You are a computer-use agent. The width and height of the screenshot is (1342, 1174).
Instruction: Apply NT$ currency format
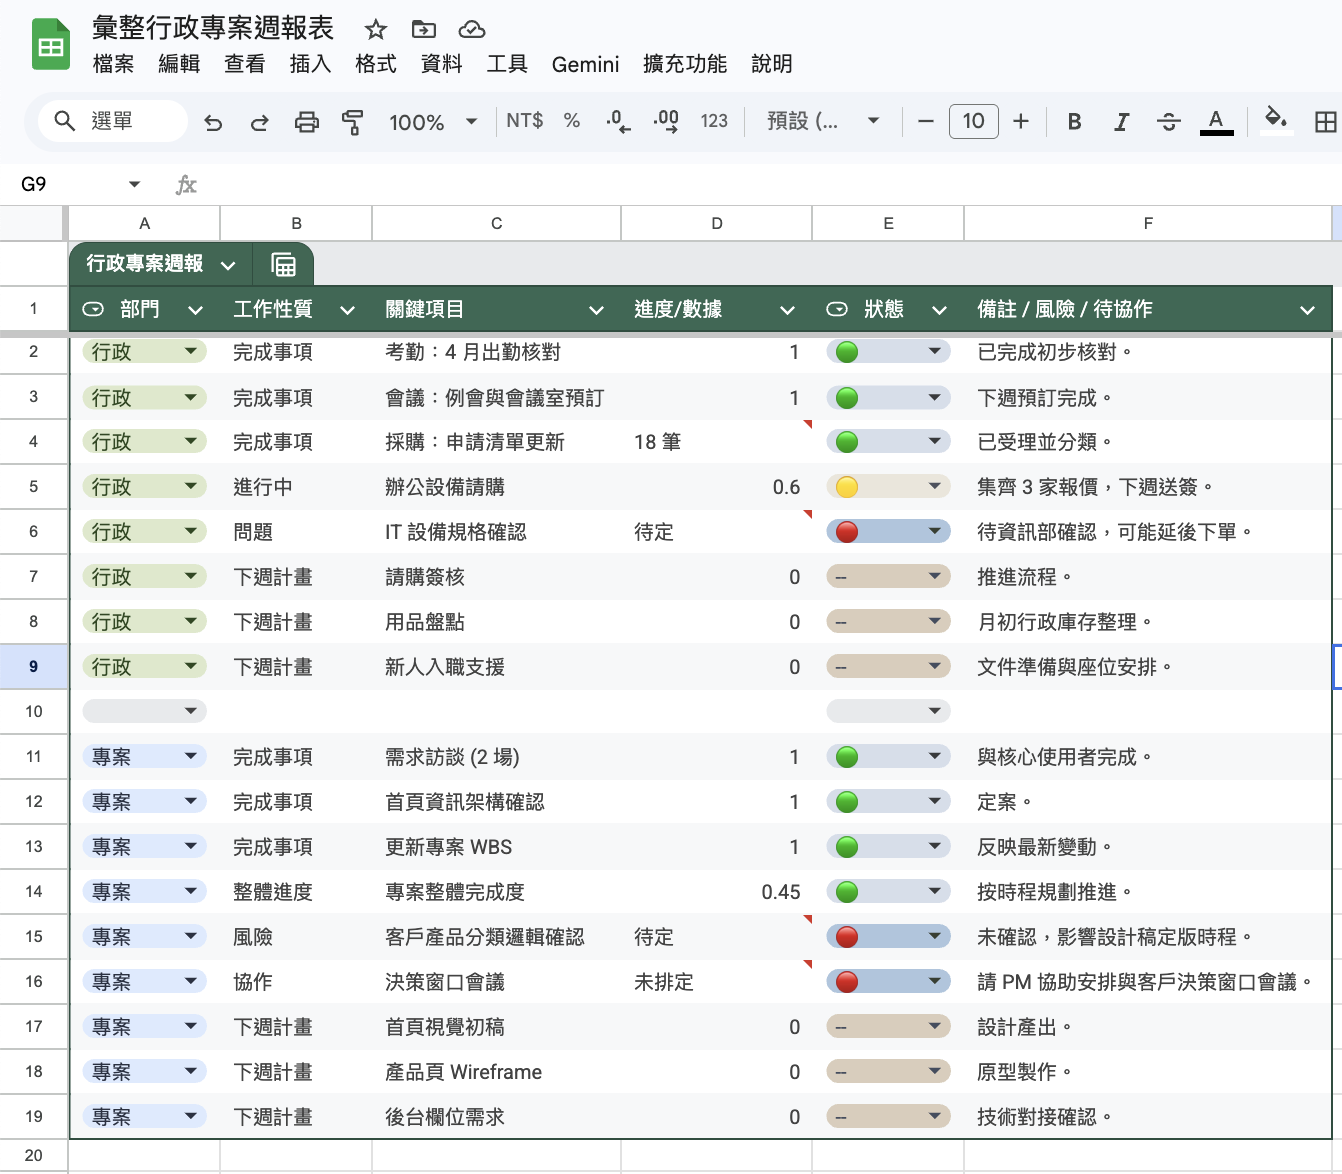pyautogui.click(x=523, y=121)
